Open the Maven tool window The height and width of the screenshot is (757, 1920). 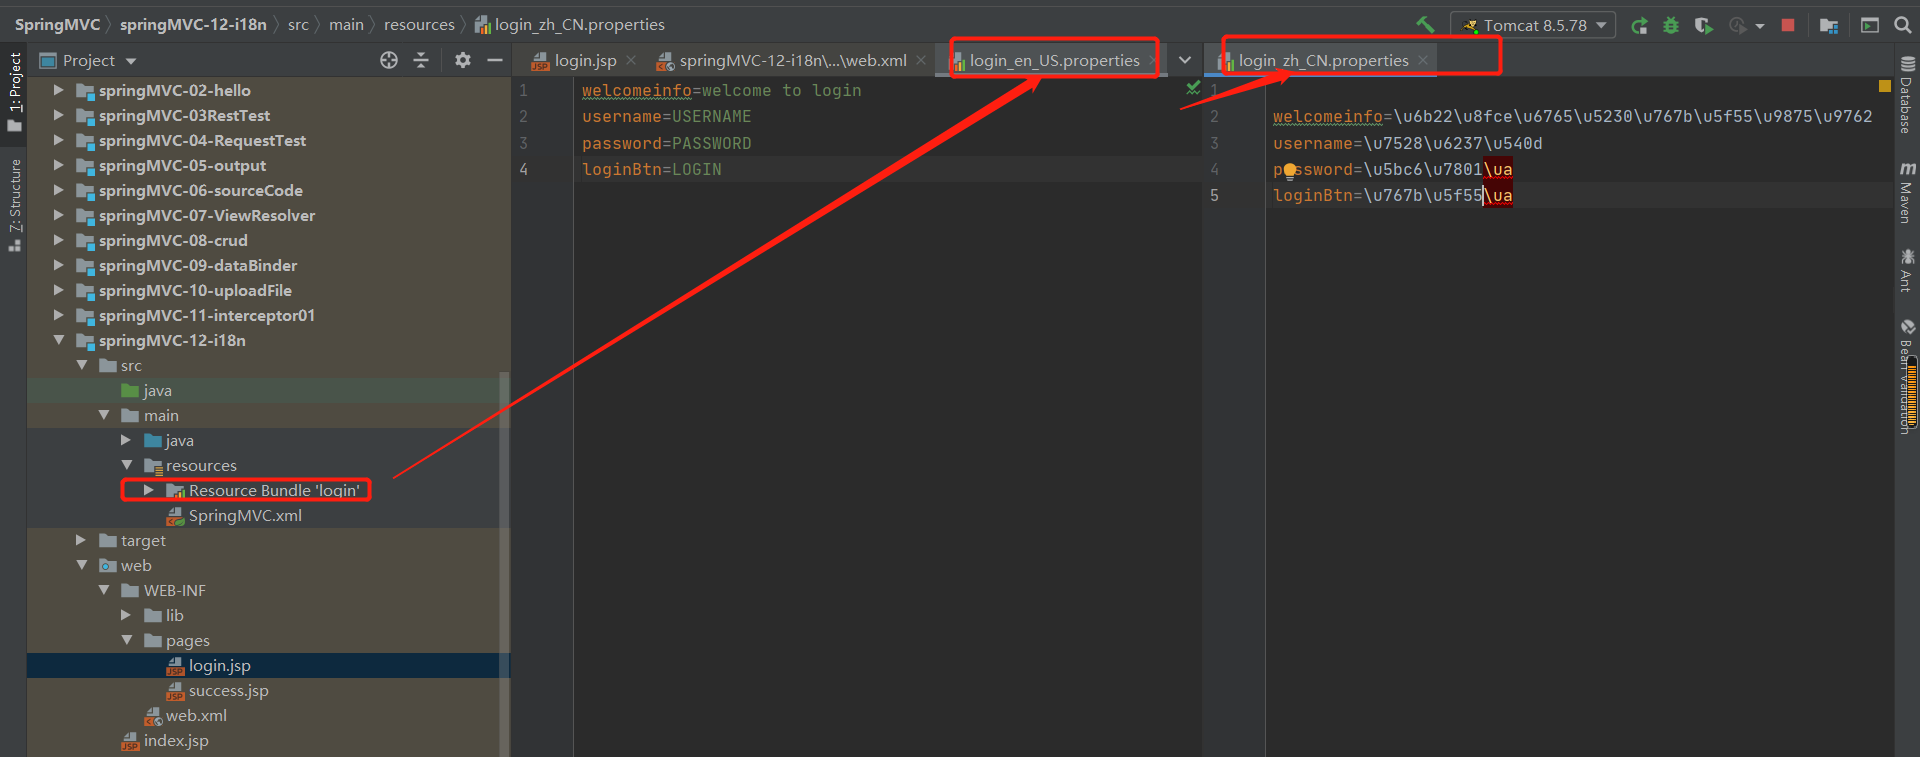[x=1907, y=192]
